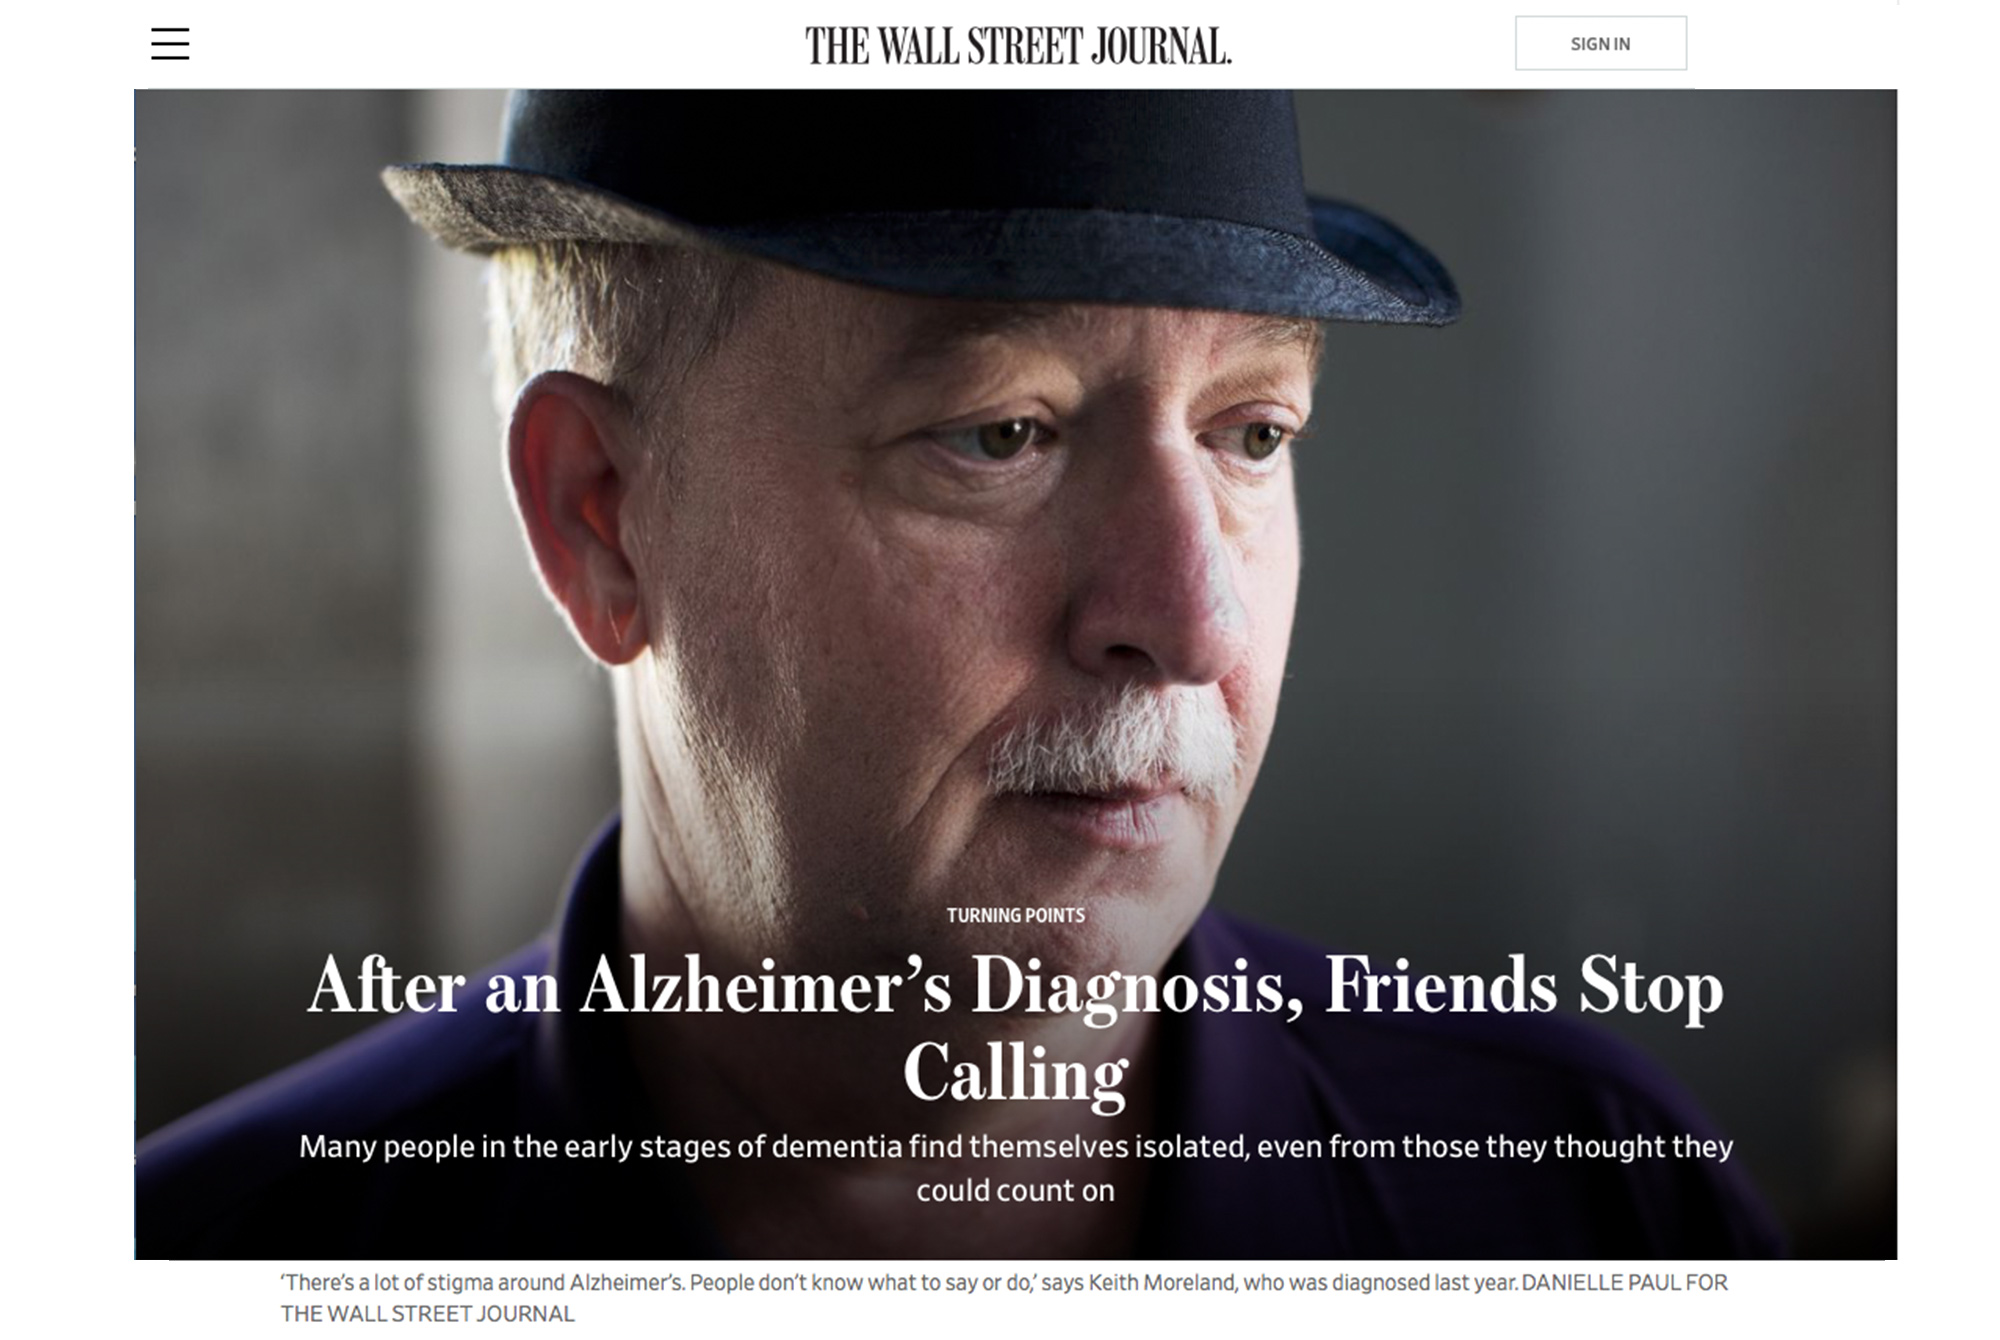2000x1340 pixels.
Task: Click "Friends Stop" in the headline
Action: (1524, 986)
